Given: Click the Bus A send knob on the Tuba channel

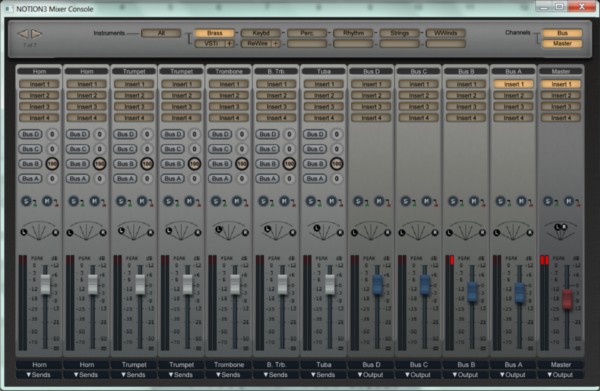Looking at the screenshot, I should [337, 179].
